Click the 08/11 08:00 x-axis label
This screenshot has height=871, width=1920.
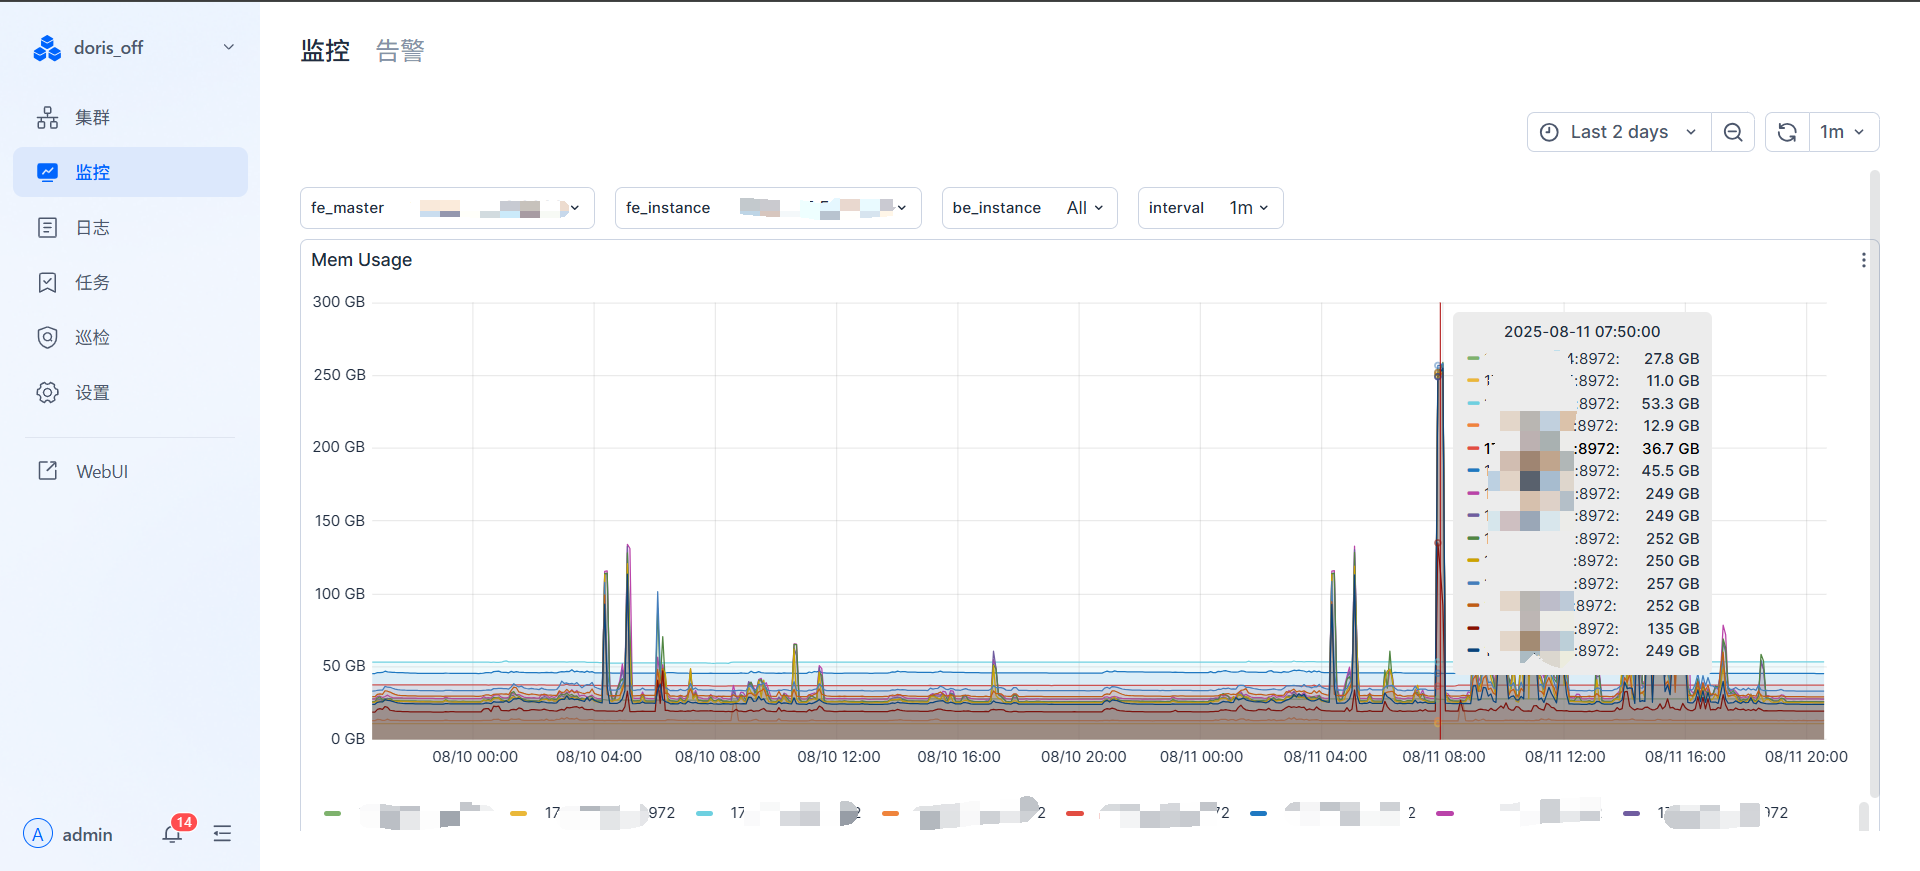(x=1443, y=757)
